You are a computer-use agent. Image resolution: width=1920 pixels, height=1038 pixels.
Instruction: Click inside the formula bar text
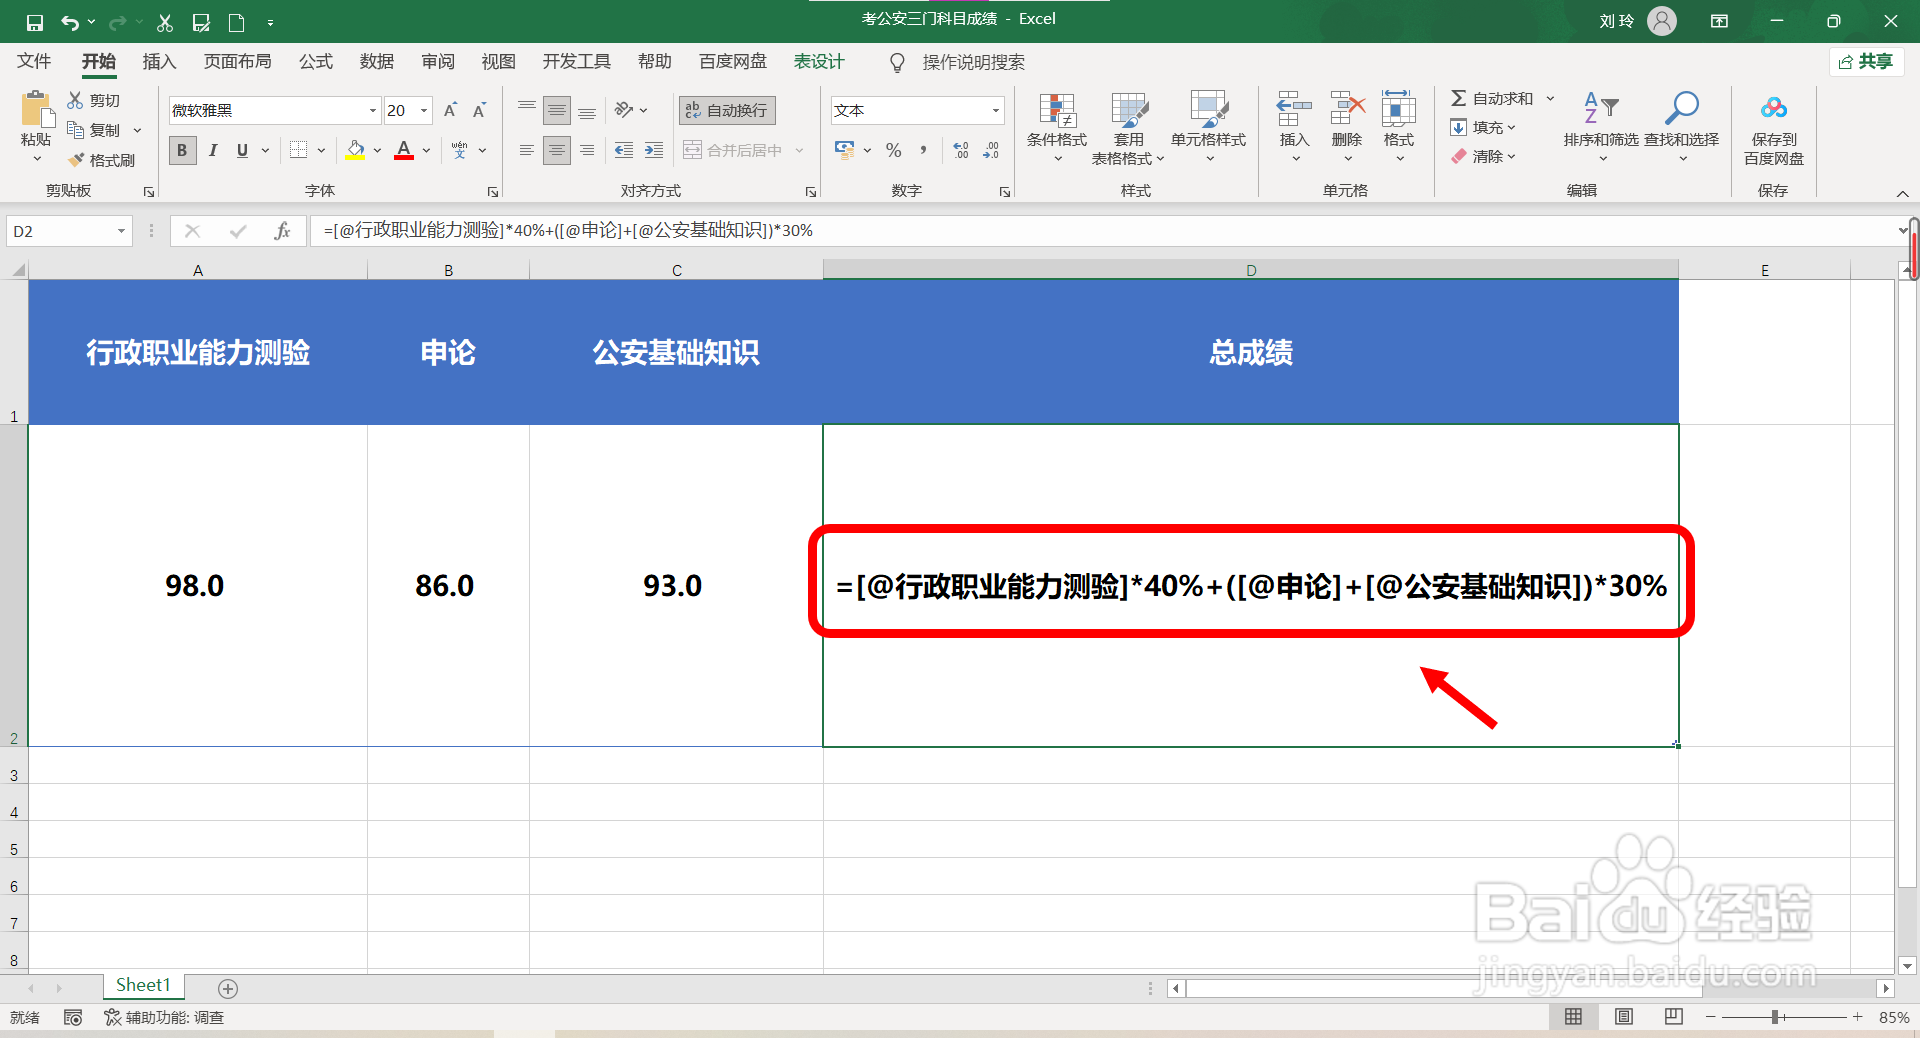568,231
